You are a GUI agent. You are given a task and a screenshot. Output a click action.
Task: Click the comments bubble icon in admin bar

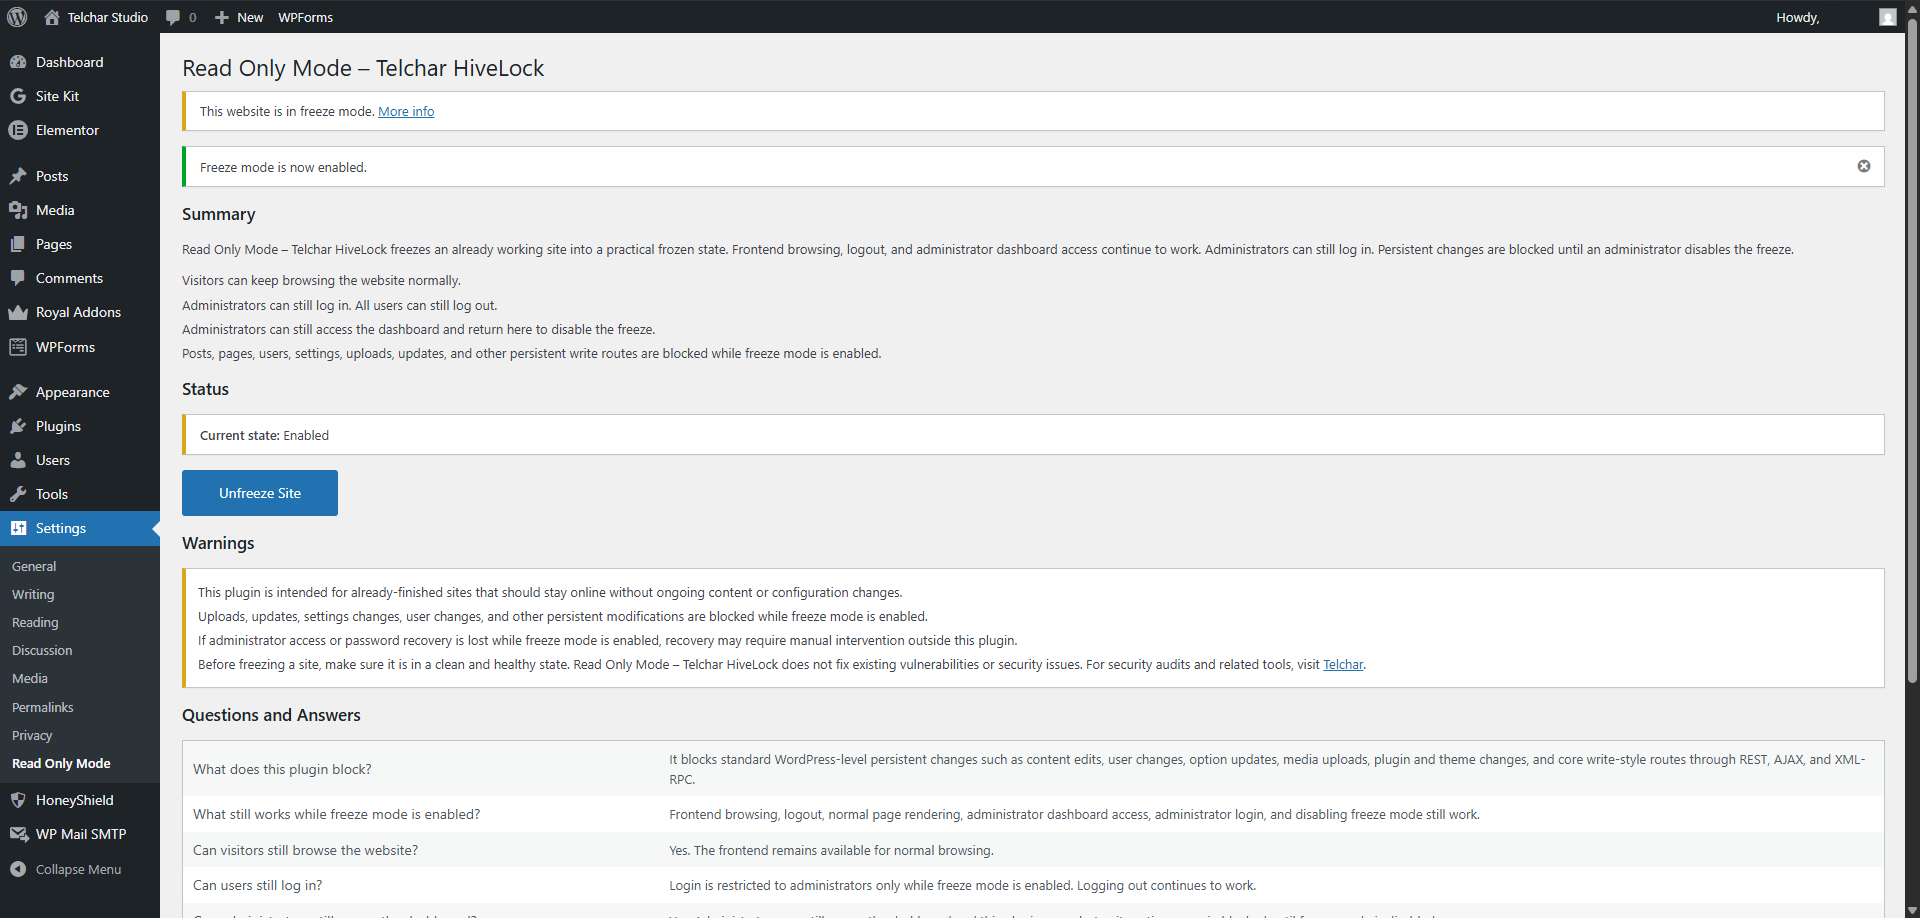173,17
